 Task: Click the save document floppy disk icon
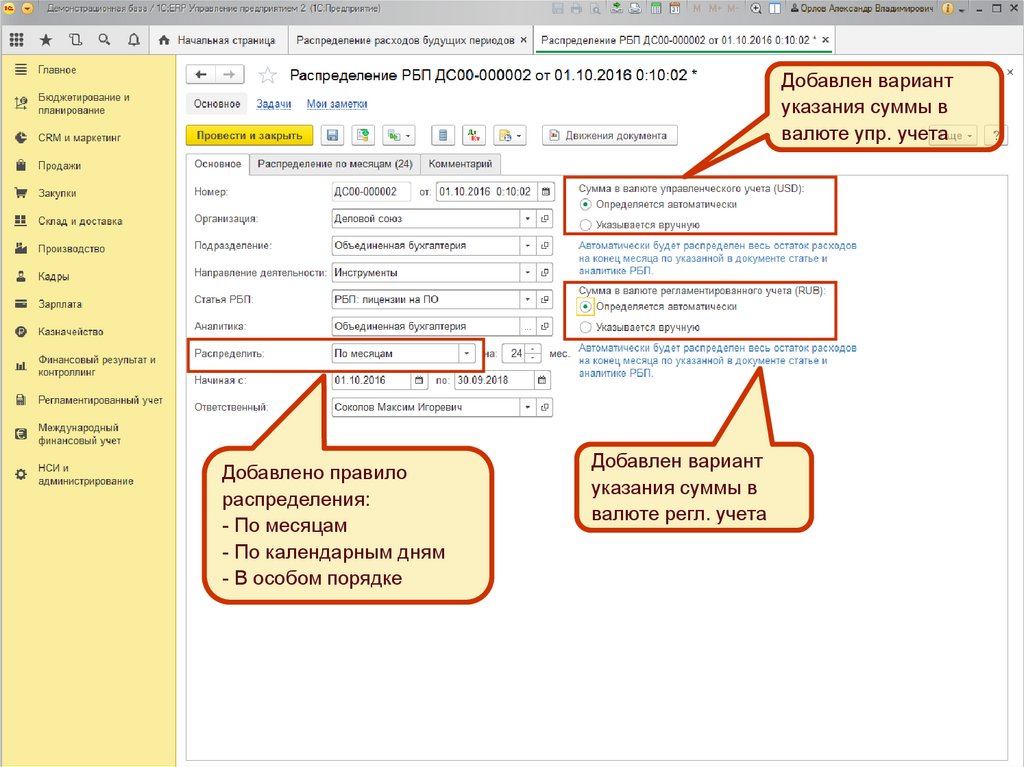332,136
